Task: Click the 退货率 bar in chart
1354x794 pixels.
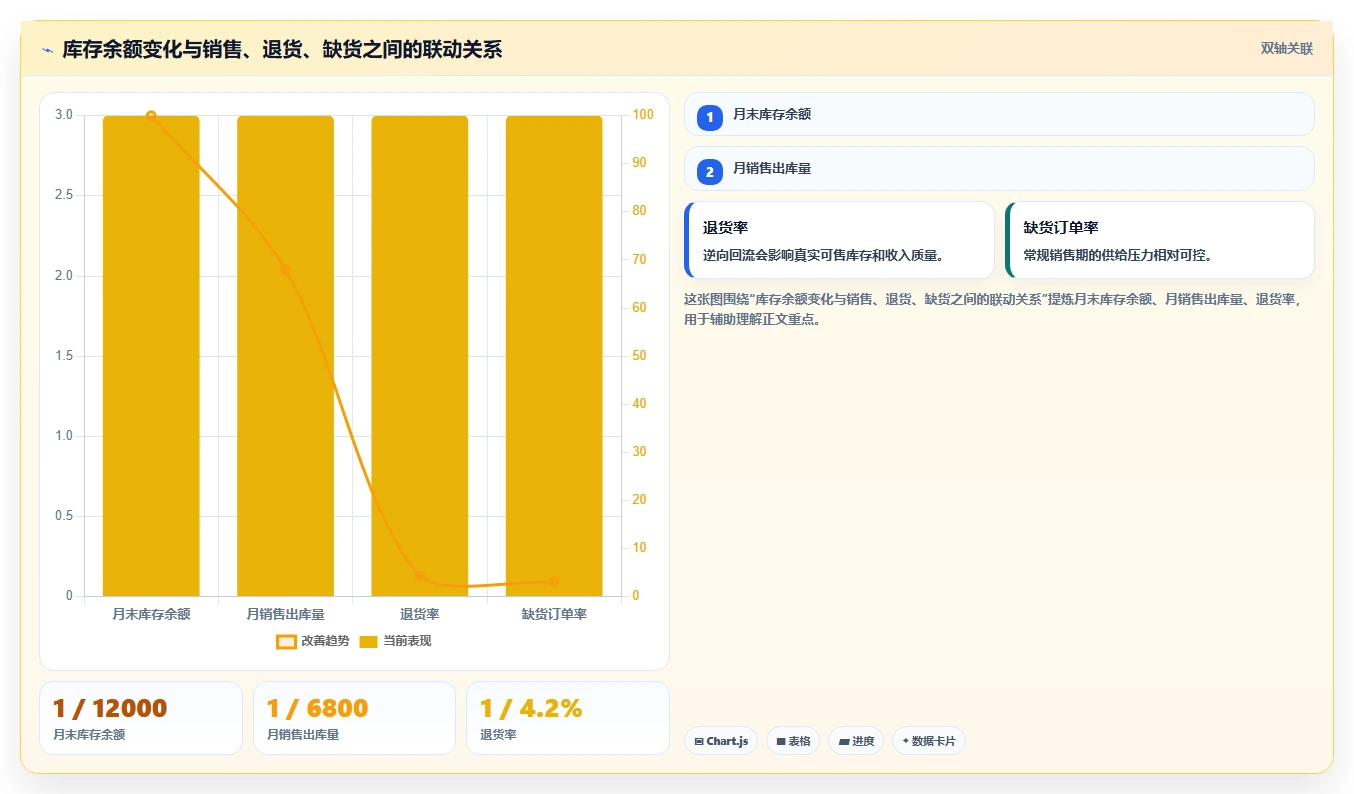Action: tap(420, 356)
